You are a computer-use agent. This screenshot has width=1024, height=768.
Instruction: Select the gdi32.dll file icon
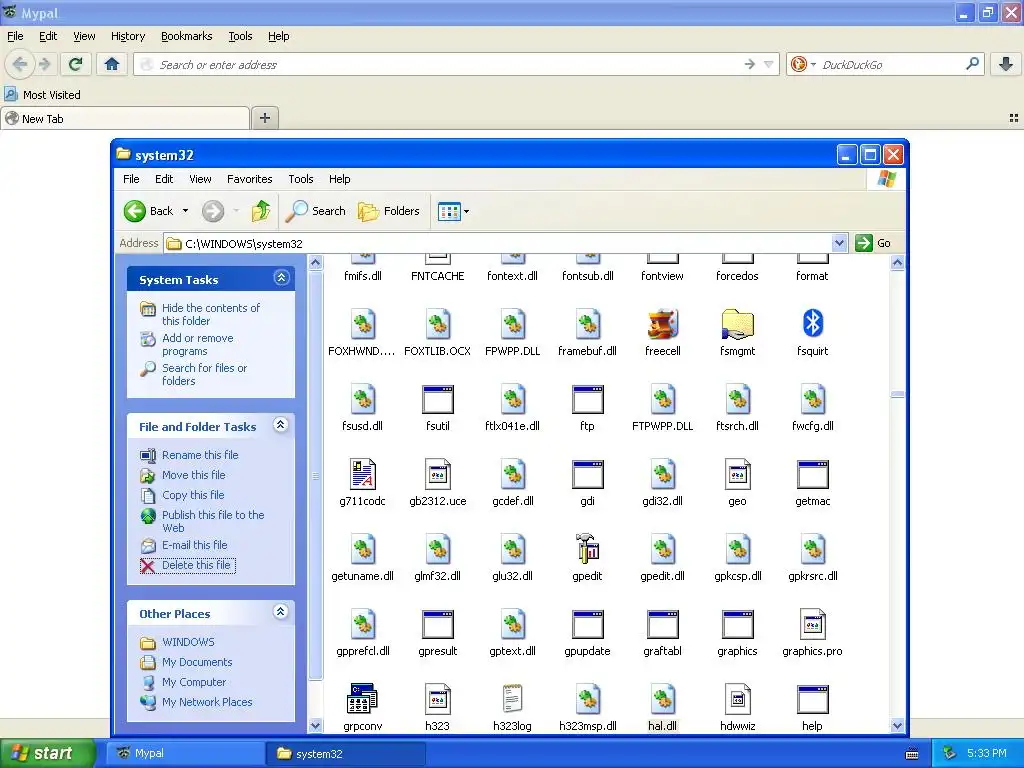coord(662,474)
